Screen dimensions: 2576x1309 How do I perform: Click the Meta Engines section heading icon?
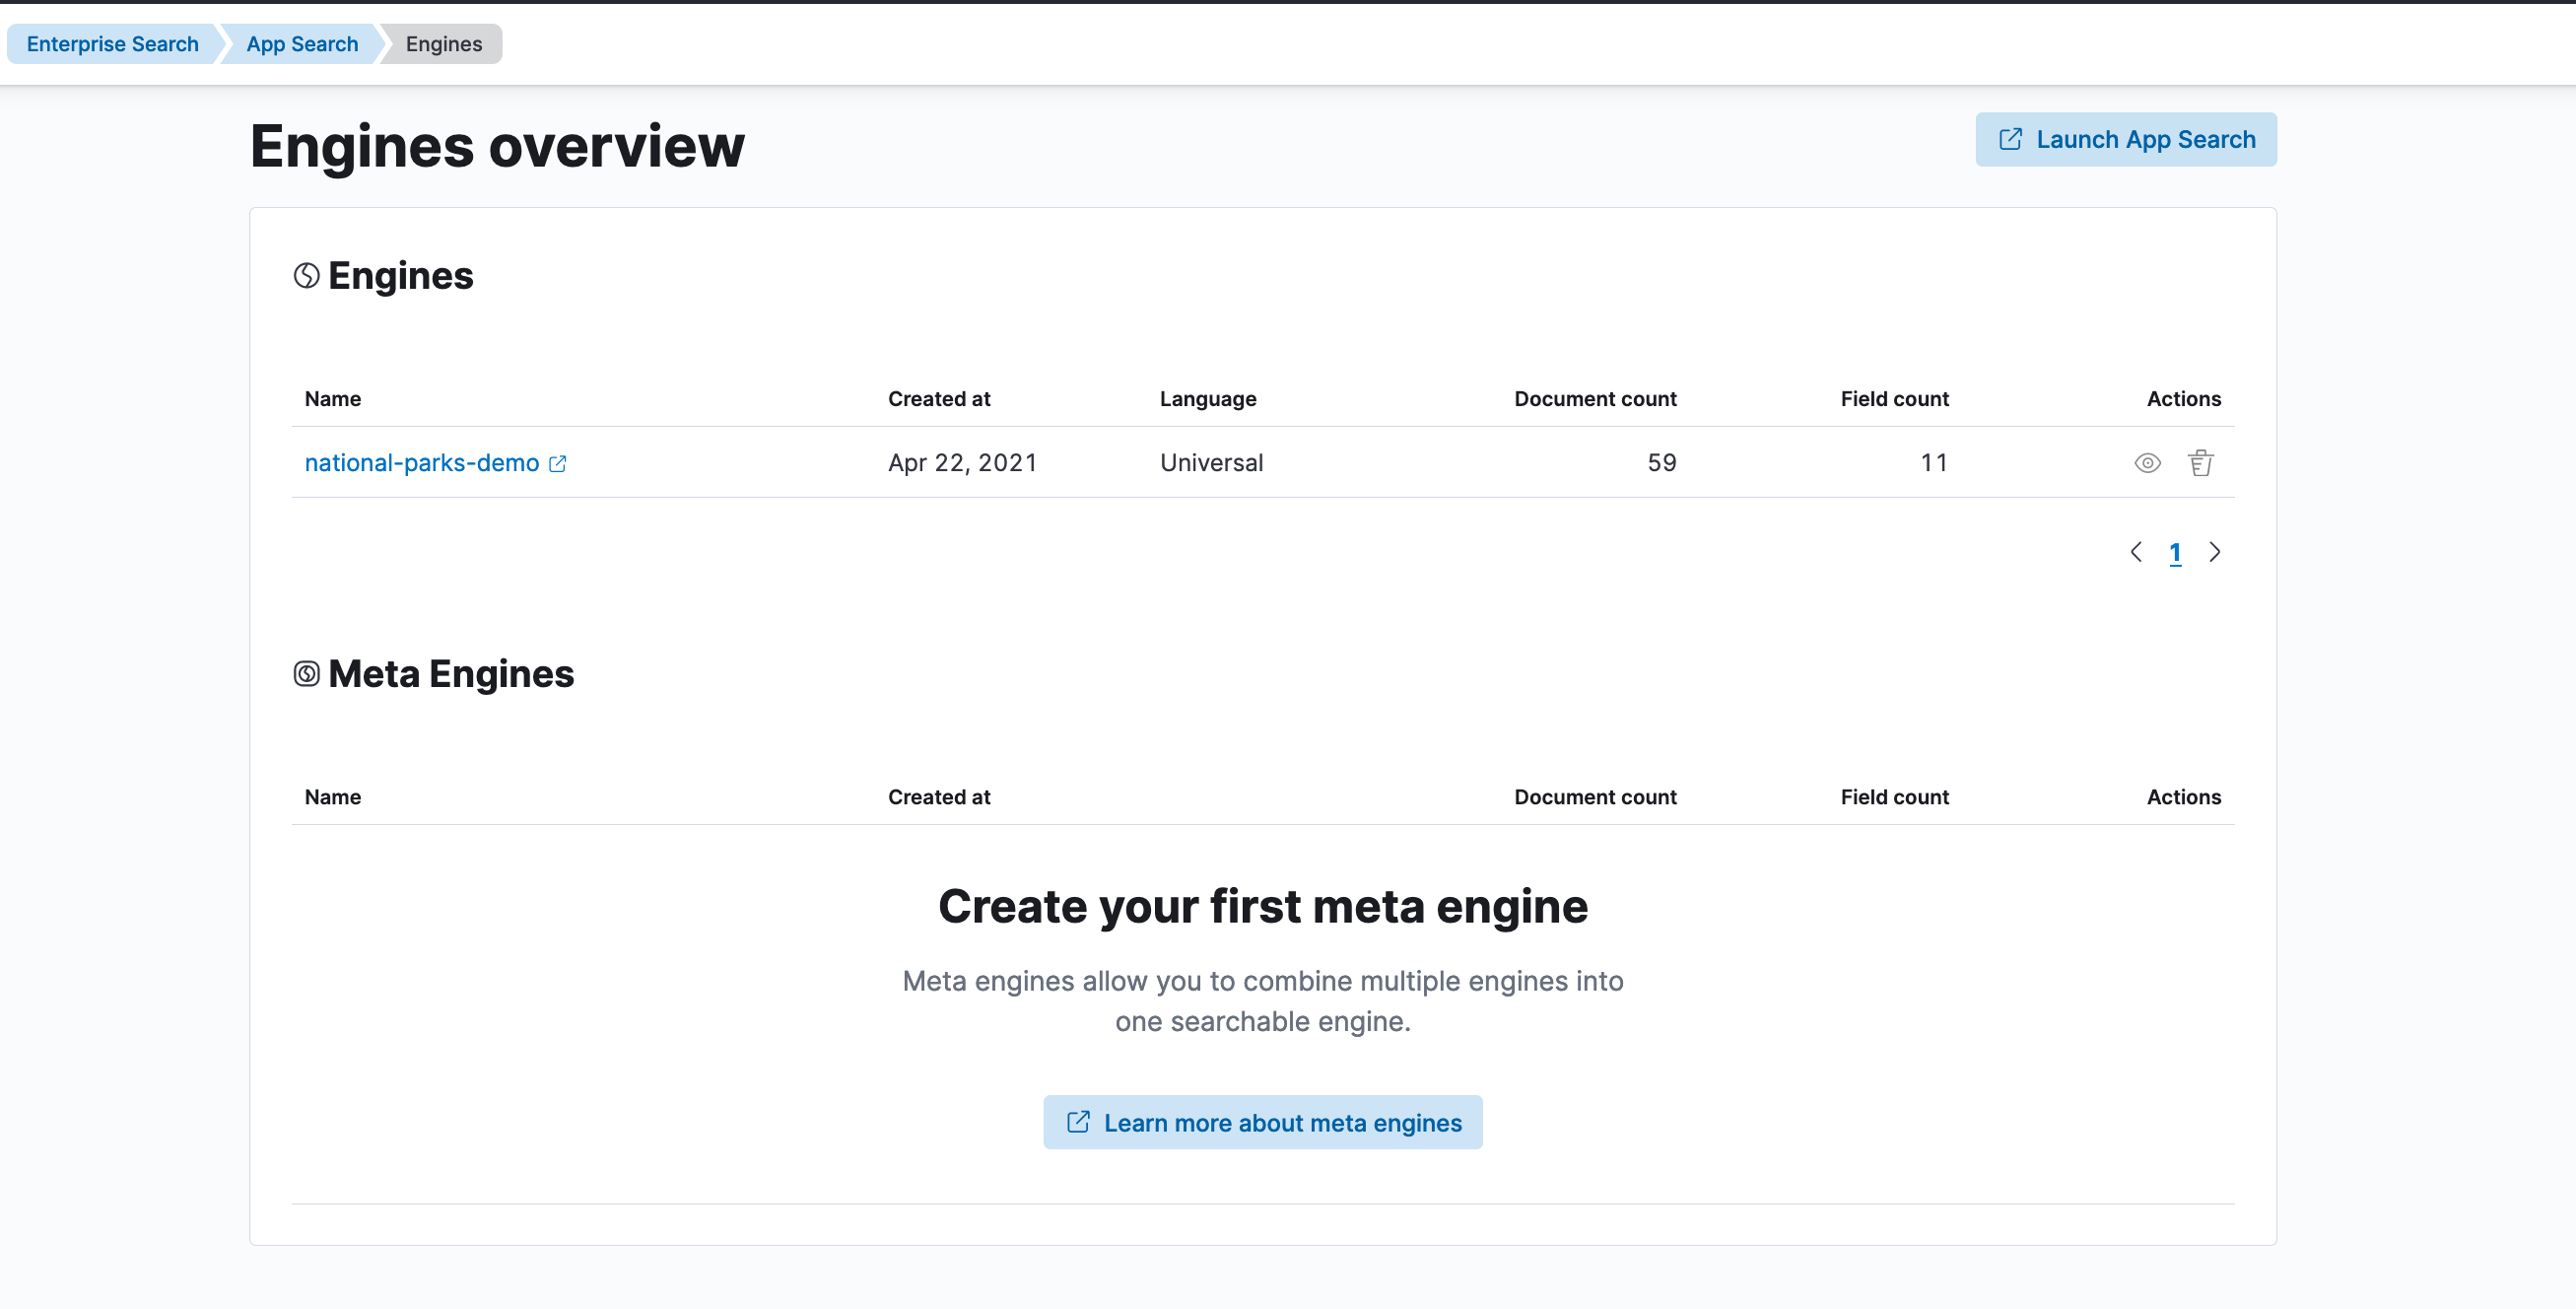click(x=306, y=674)
